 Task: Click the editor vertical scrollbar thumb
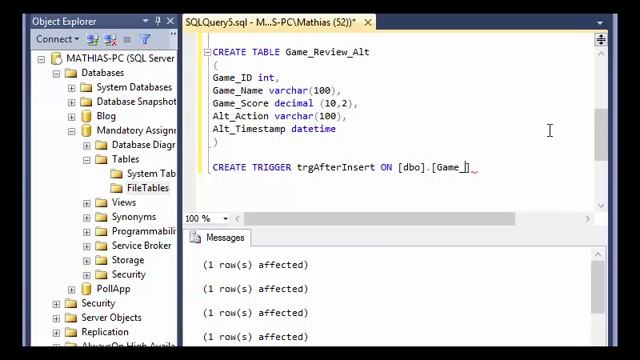(x=600, y=135)
